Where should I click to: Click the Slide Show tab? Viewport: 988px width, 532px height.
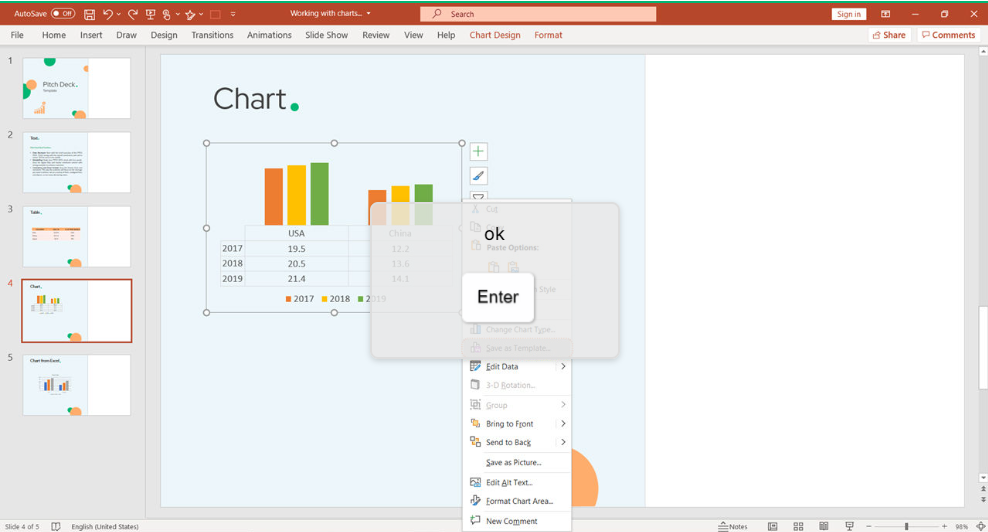326,35
